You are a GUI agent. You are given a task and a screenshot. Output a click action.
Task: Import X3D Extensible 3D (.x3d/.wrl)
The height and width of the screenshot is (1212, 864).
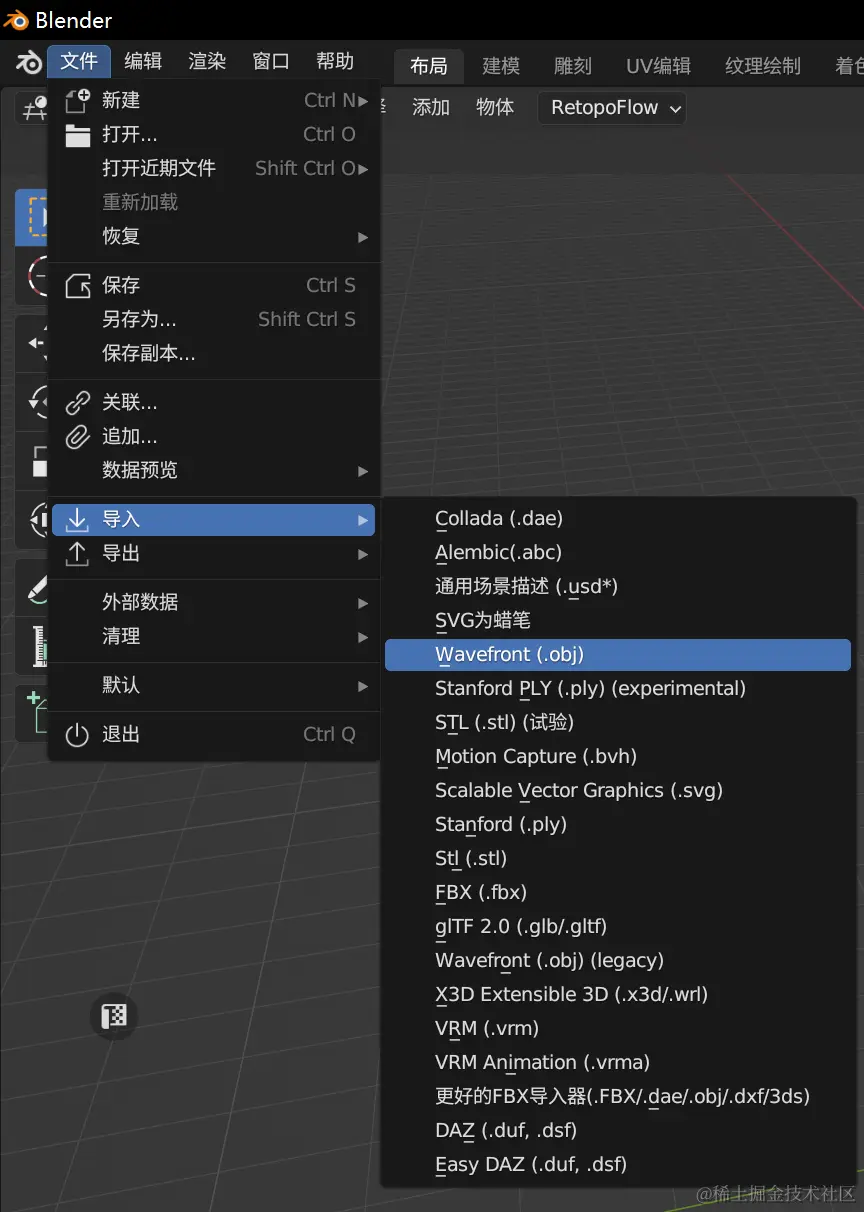618,994
